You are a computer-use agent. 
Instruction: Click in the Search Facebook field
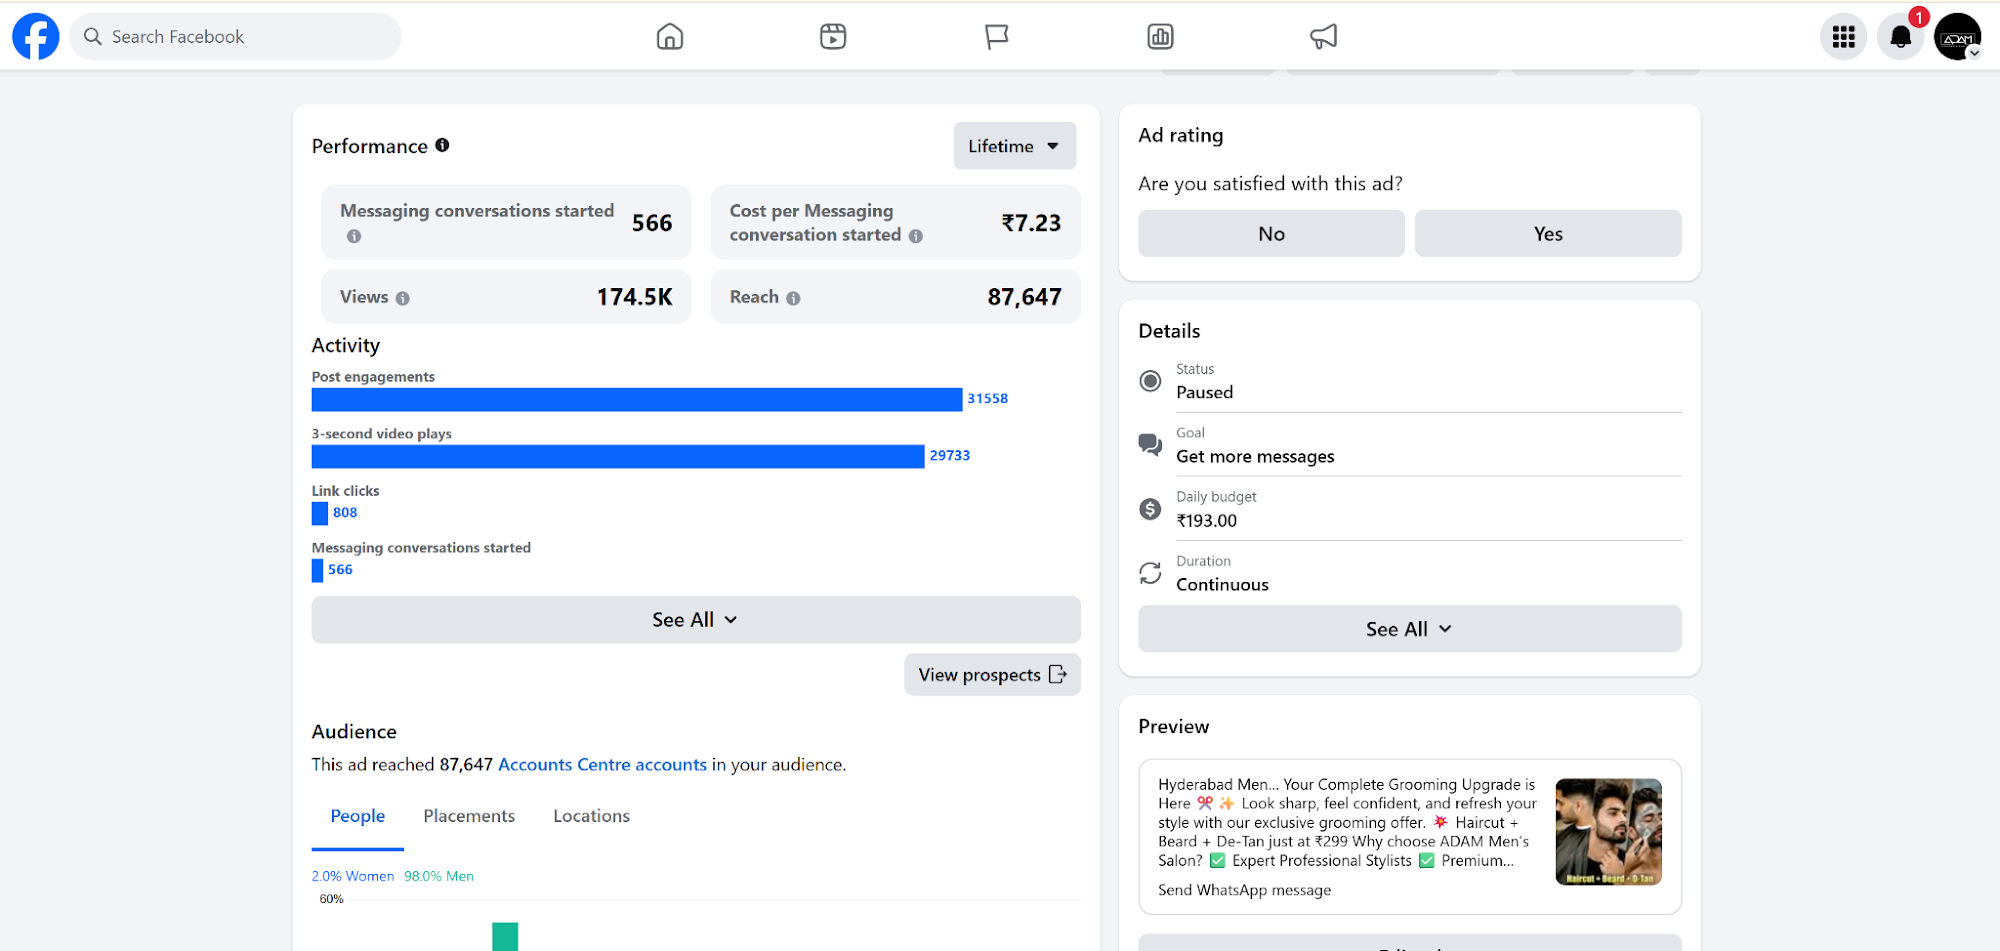[x=236, y=37]
